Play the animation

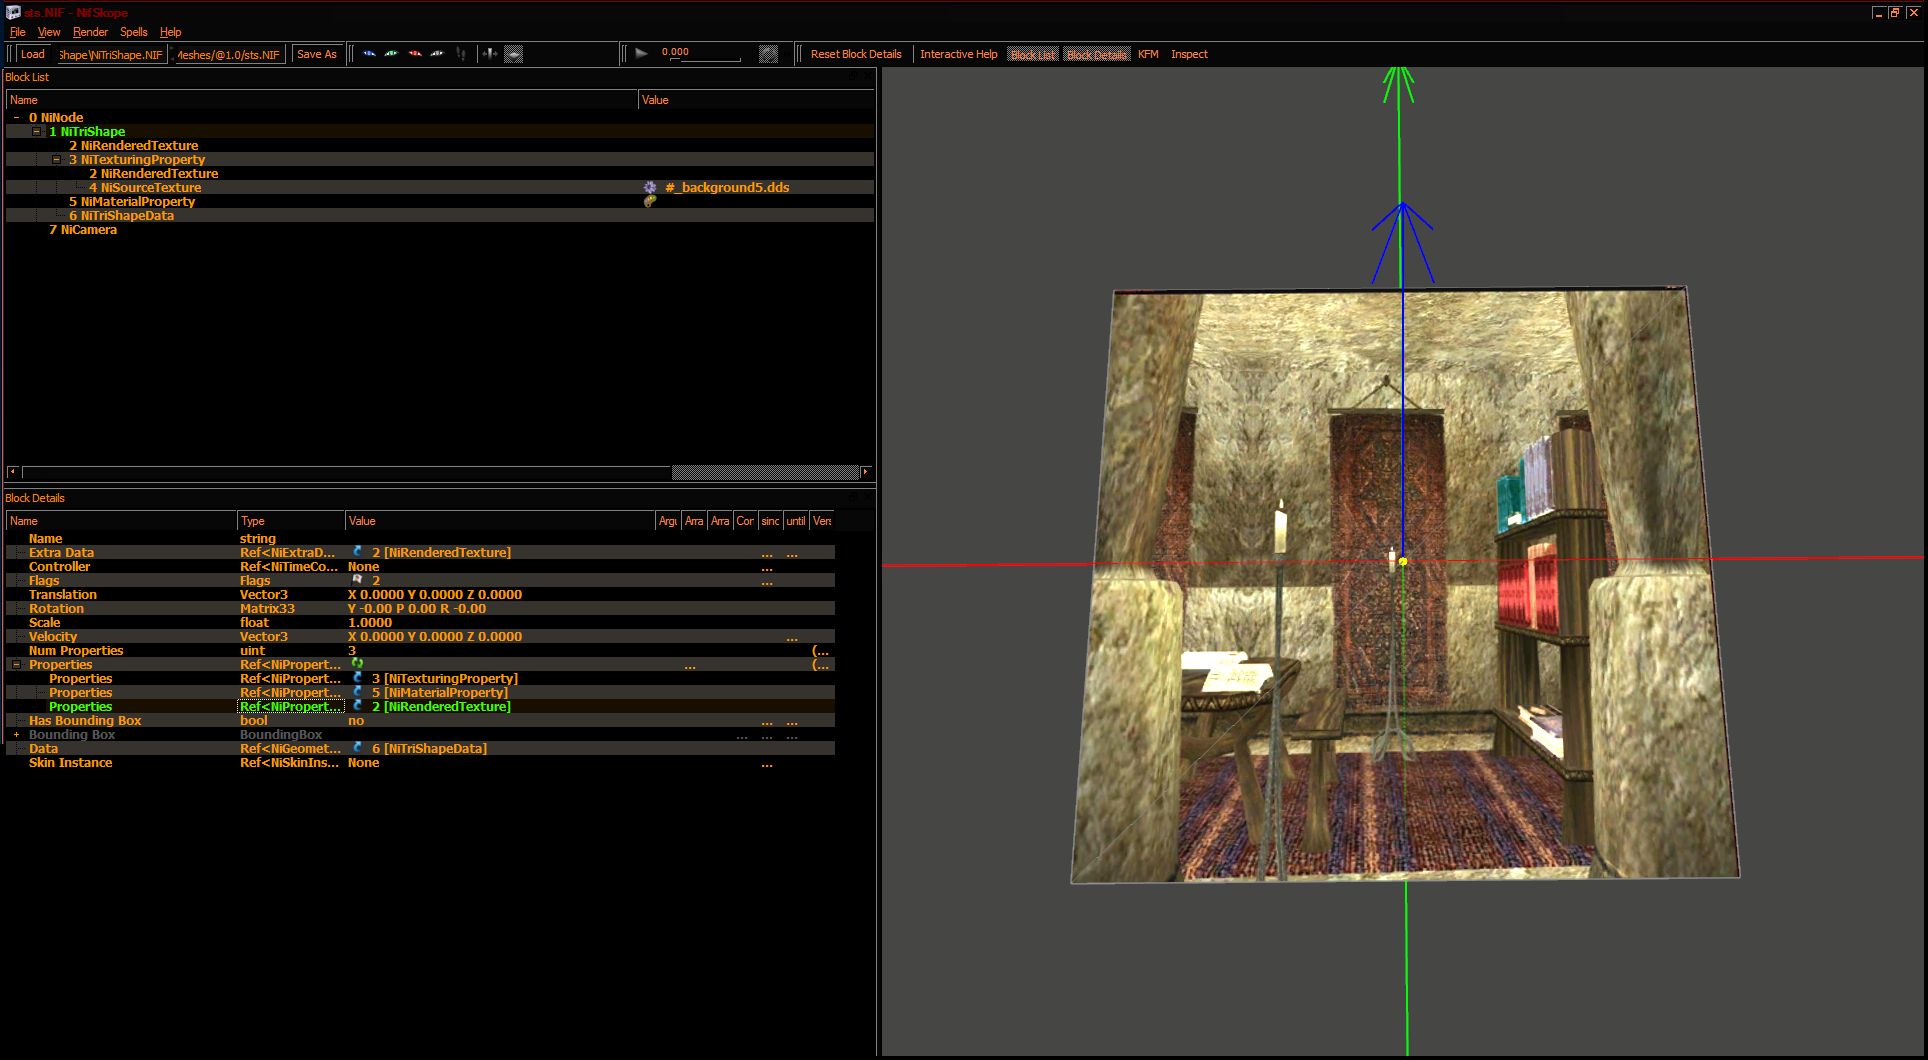pyautogui.click(x=642, y=54)
